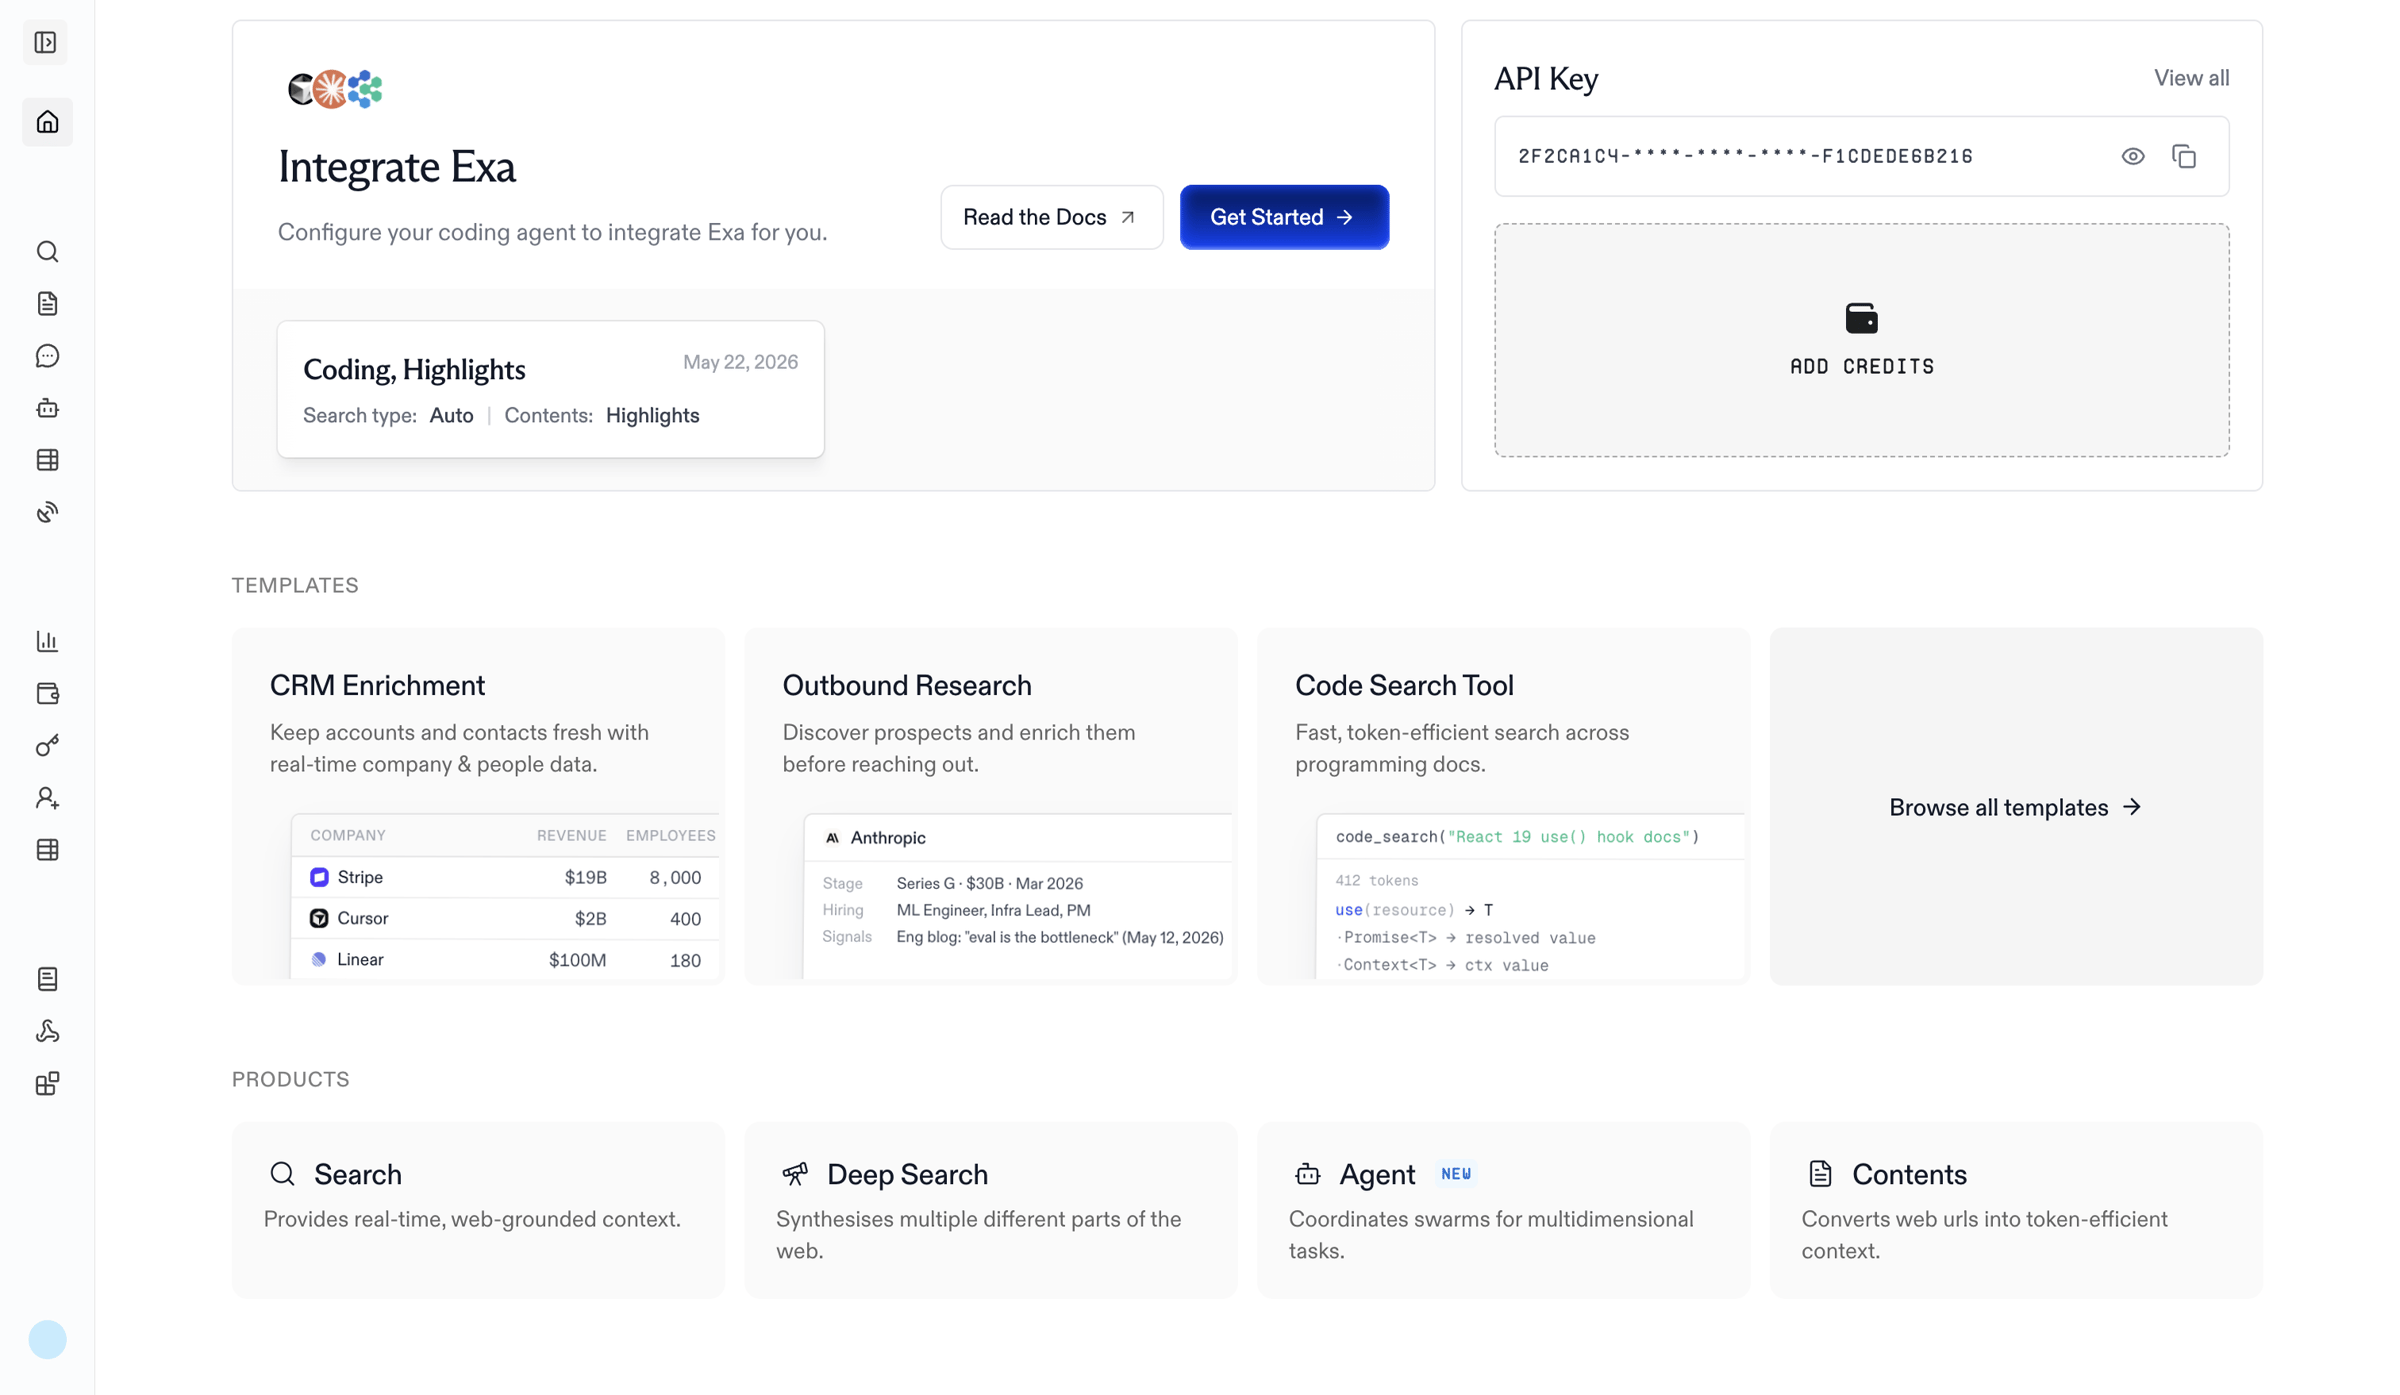
Task: Open the Deep Search product card
Action: tap(991, 1210)
